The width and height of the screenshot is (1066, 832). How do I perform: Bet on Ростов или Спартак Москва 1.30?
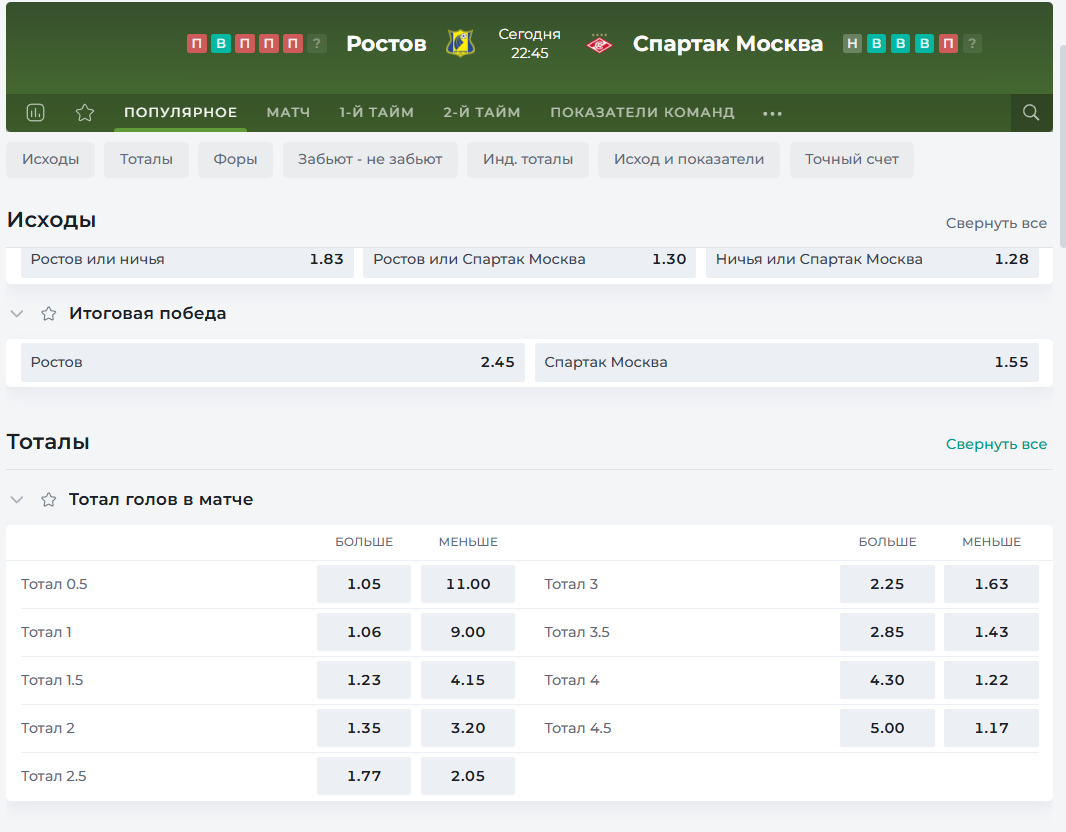pos(529,260)
